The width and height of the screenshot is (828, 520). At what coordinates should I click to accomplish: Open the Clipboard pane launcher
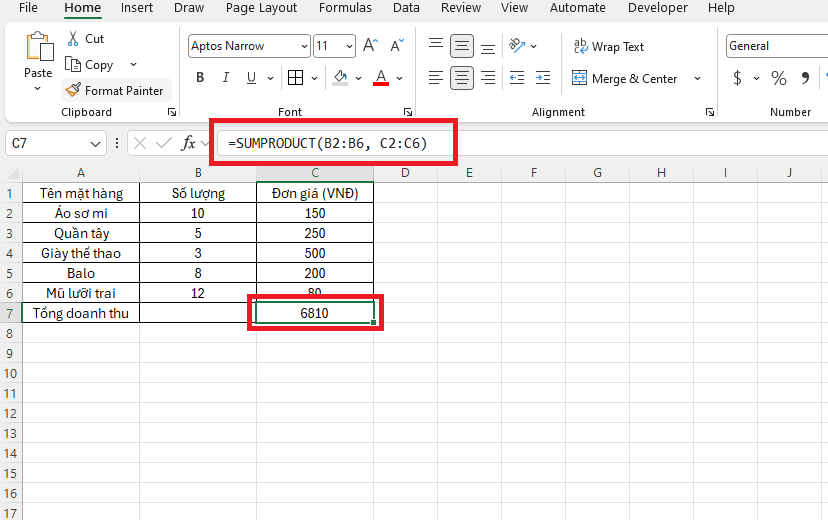[172, 112]
